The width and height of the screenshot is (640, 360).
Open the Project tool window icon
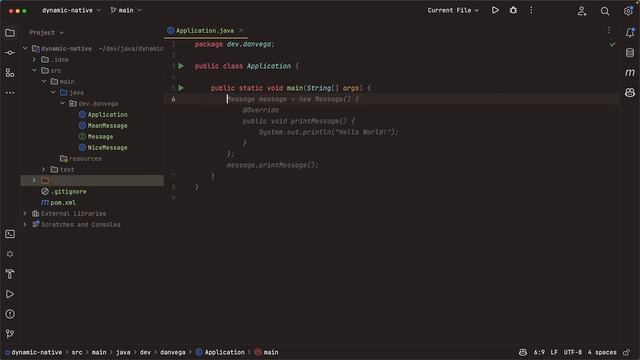click(10, 33)
